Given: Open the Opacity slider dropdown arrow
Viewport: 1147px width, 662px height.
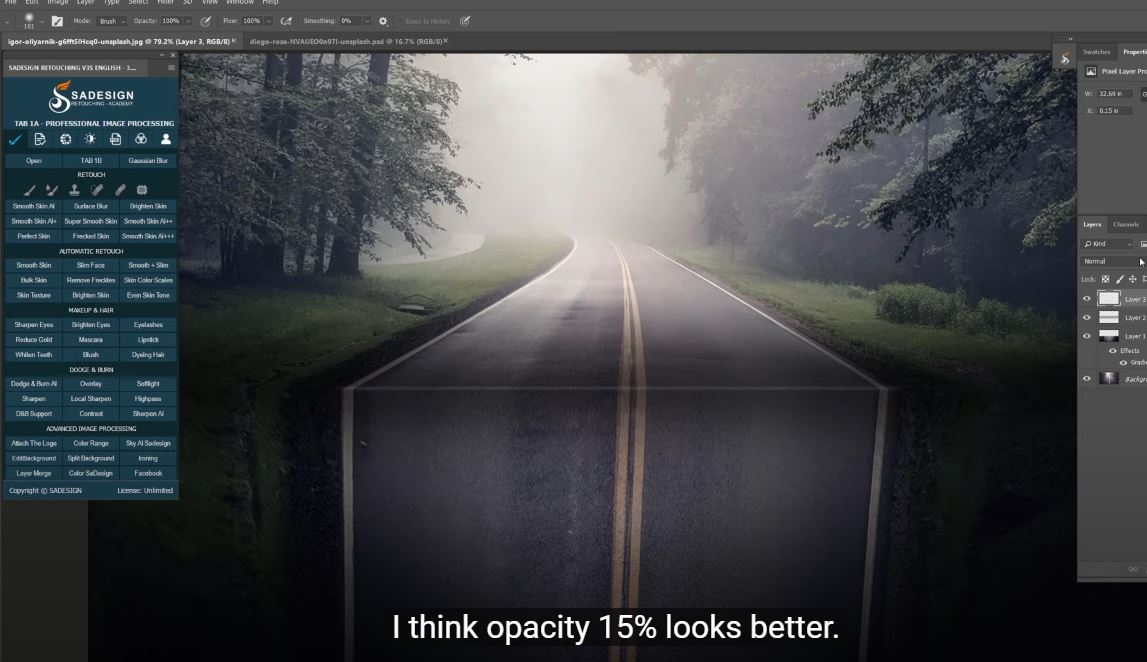Looking at the screenshot, I should click(x=189, y=21).
